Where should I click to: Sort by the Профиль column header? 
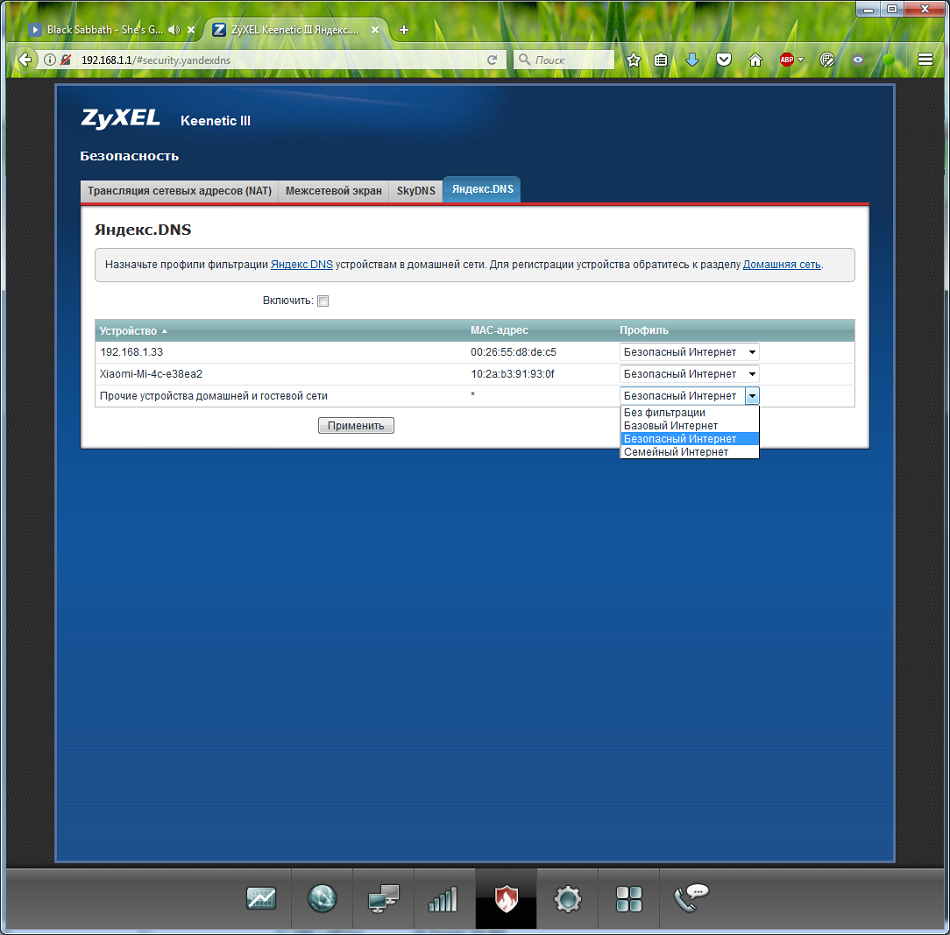pos(644,330)
